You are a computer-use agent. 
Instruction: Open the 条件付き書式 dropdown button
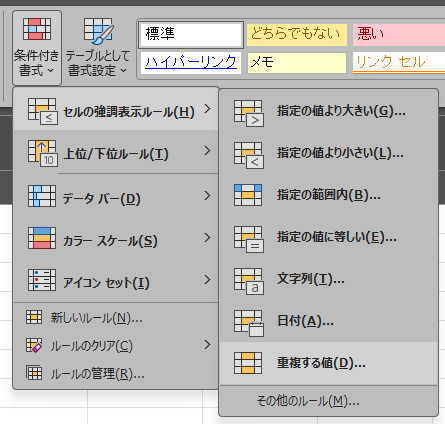(37, 48)
